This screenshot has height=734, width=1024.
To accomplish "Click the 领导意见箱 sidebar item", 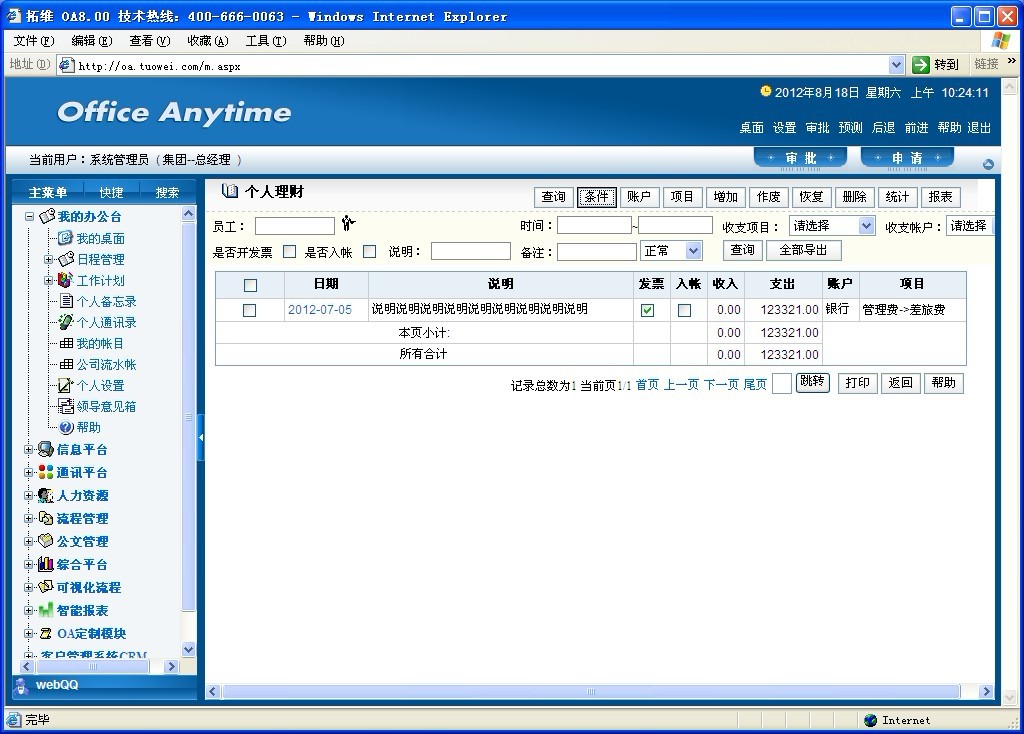I will (x=106, y=406).
